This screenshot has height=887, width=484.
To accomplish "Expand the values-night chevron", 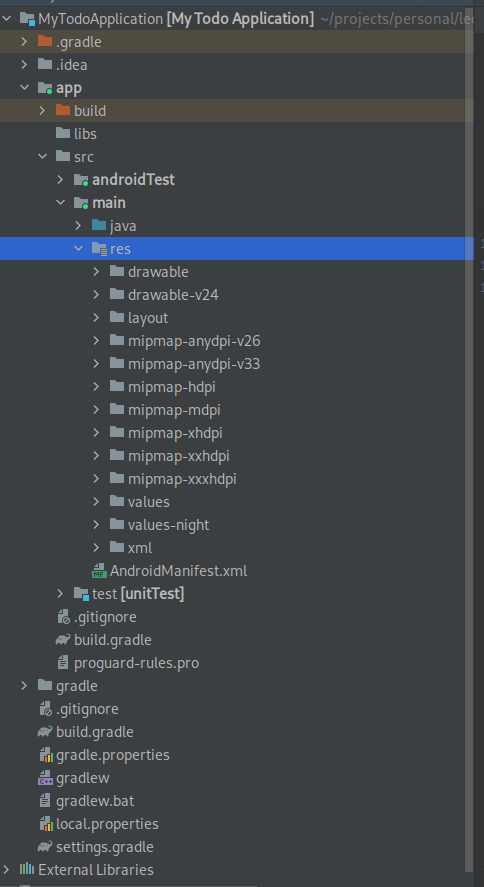I will tap(97, 524).
